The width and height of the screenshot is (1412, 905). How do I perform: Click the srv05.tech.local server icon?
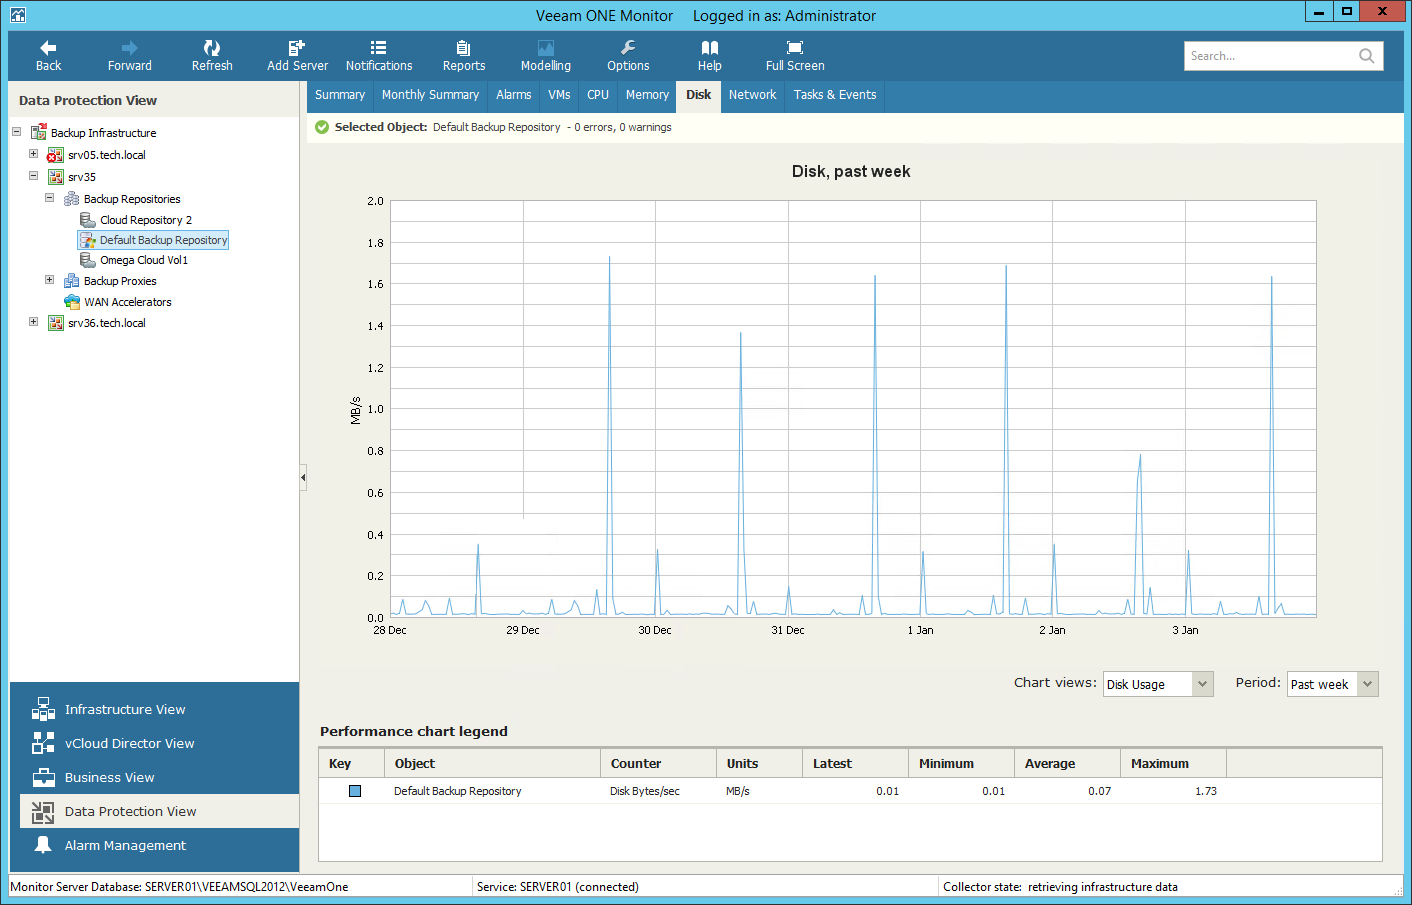(56, 155)
